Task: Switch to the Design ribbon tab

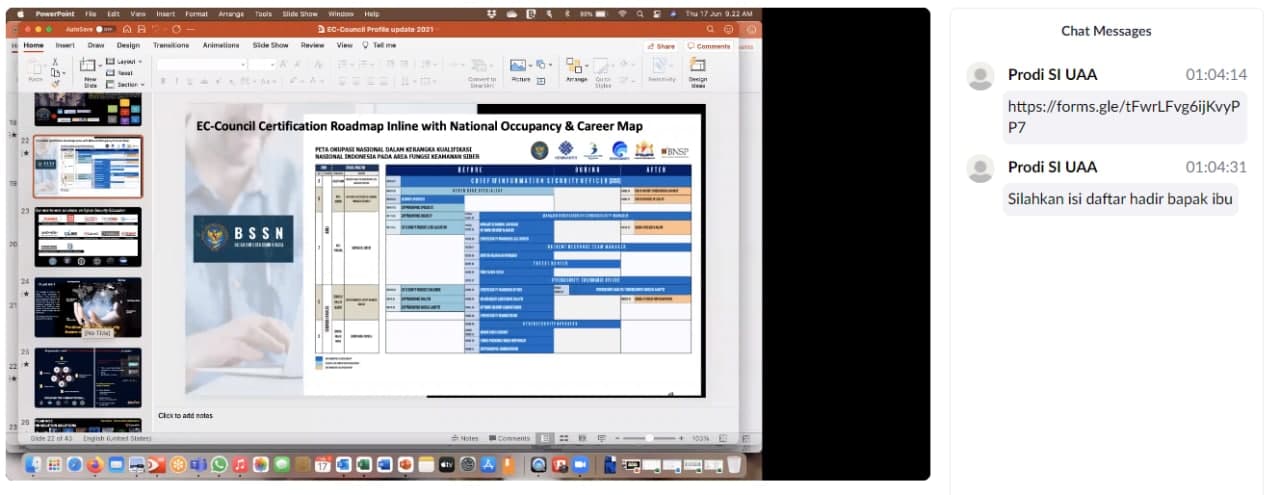Action: coord(128,45)
